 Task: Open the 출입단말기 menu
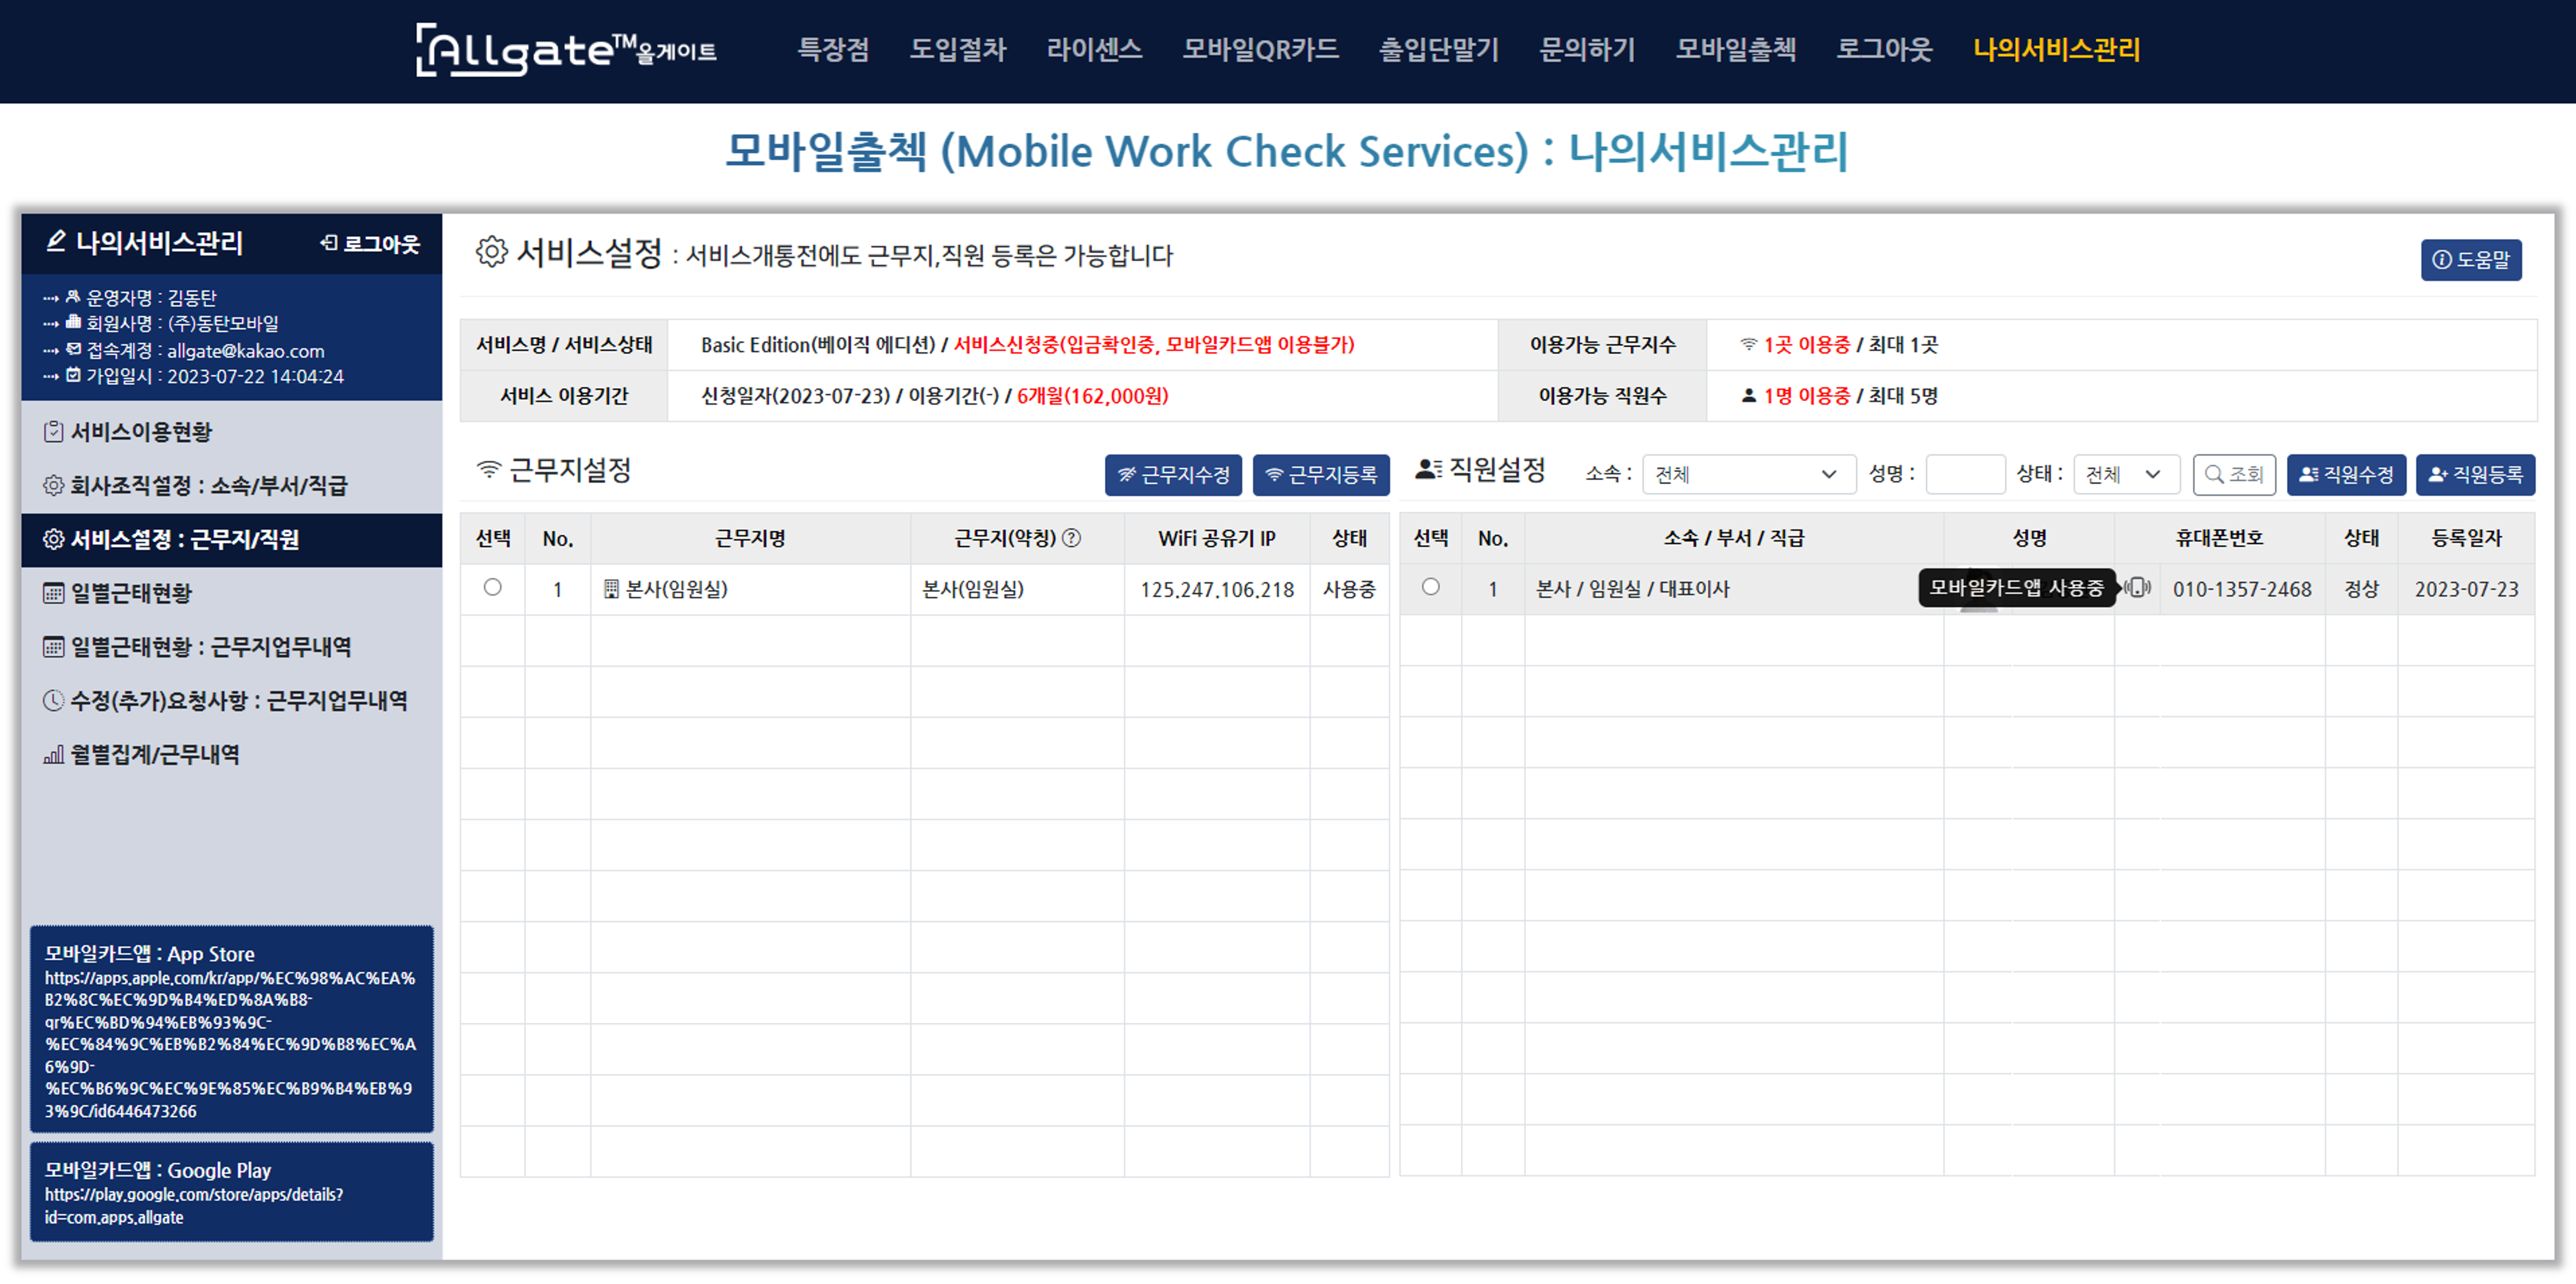point(1439,49)
